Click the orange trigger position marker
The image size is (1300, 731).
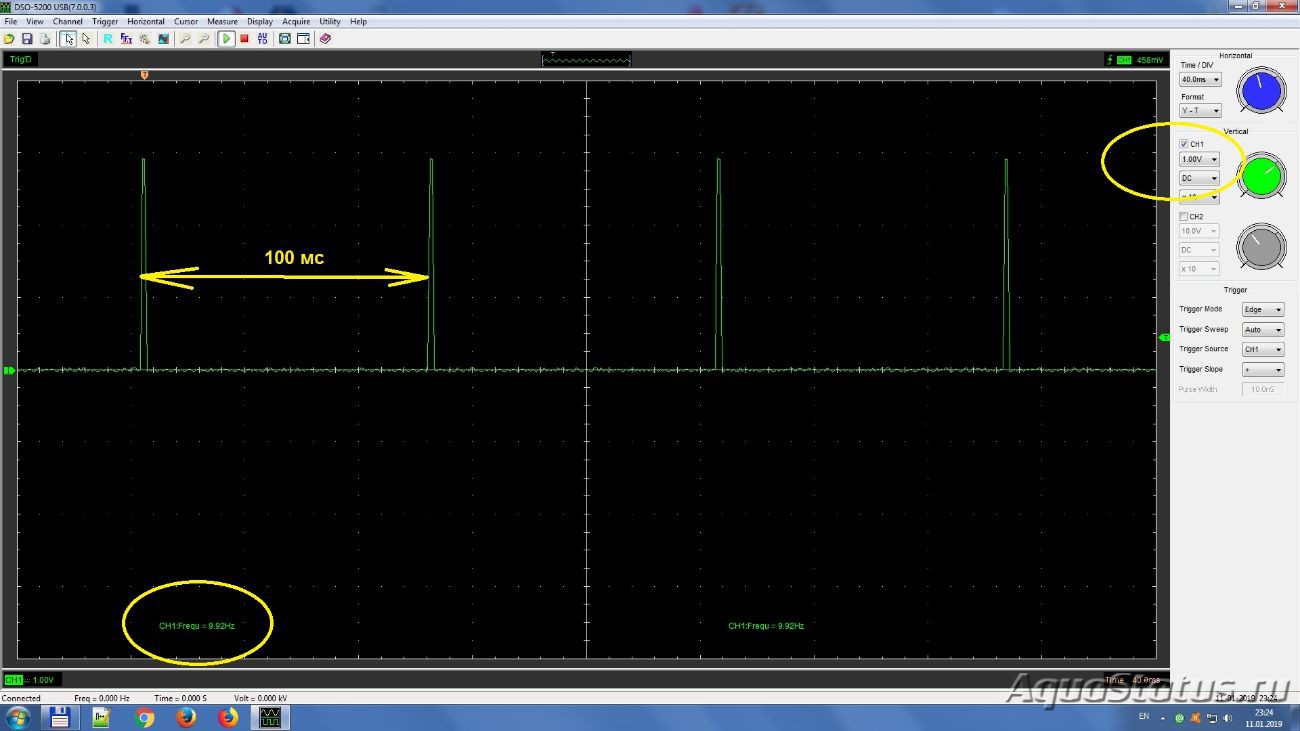pyautogui.click(x=146, y=75)
